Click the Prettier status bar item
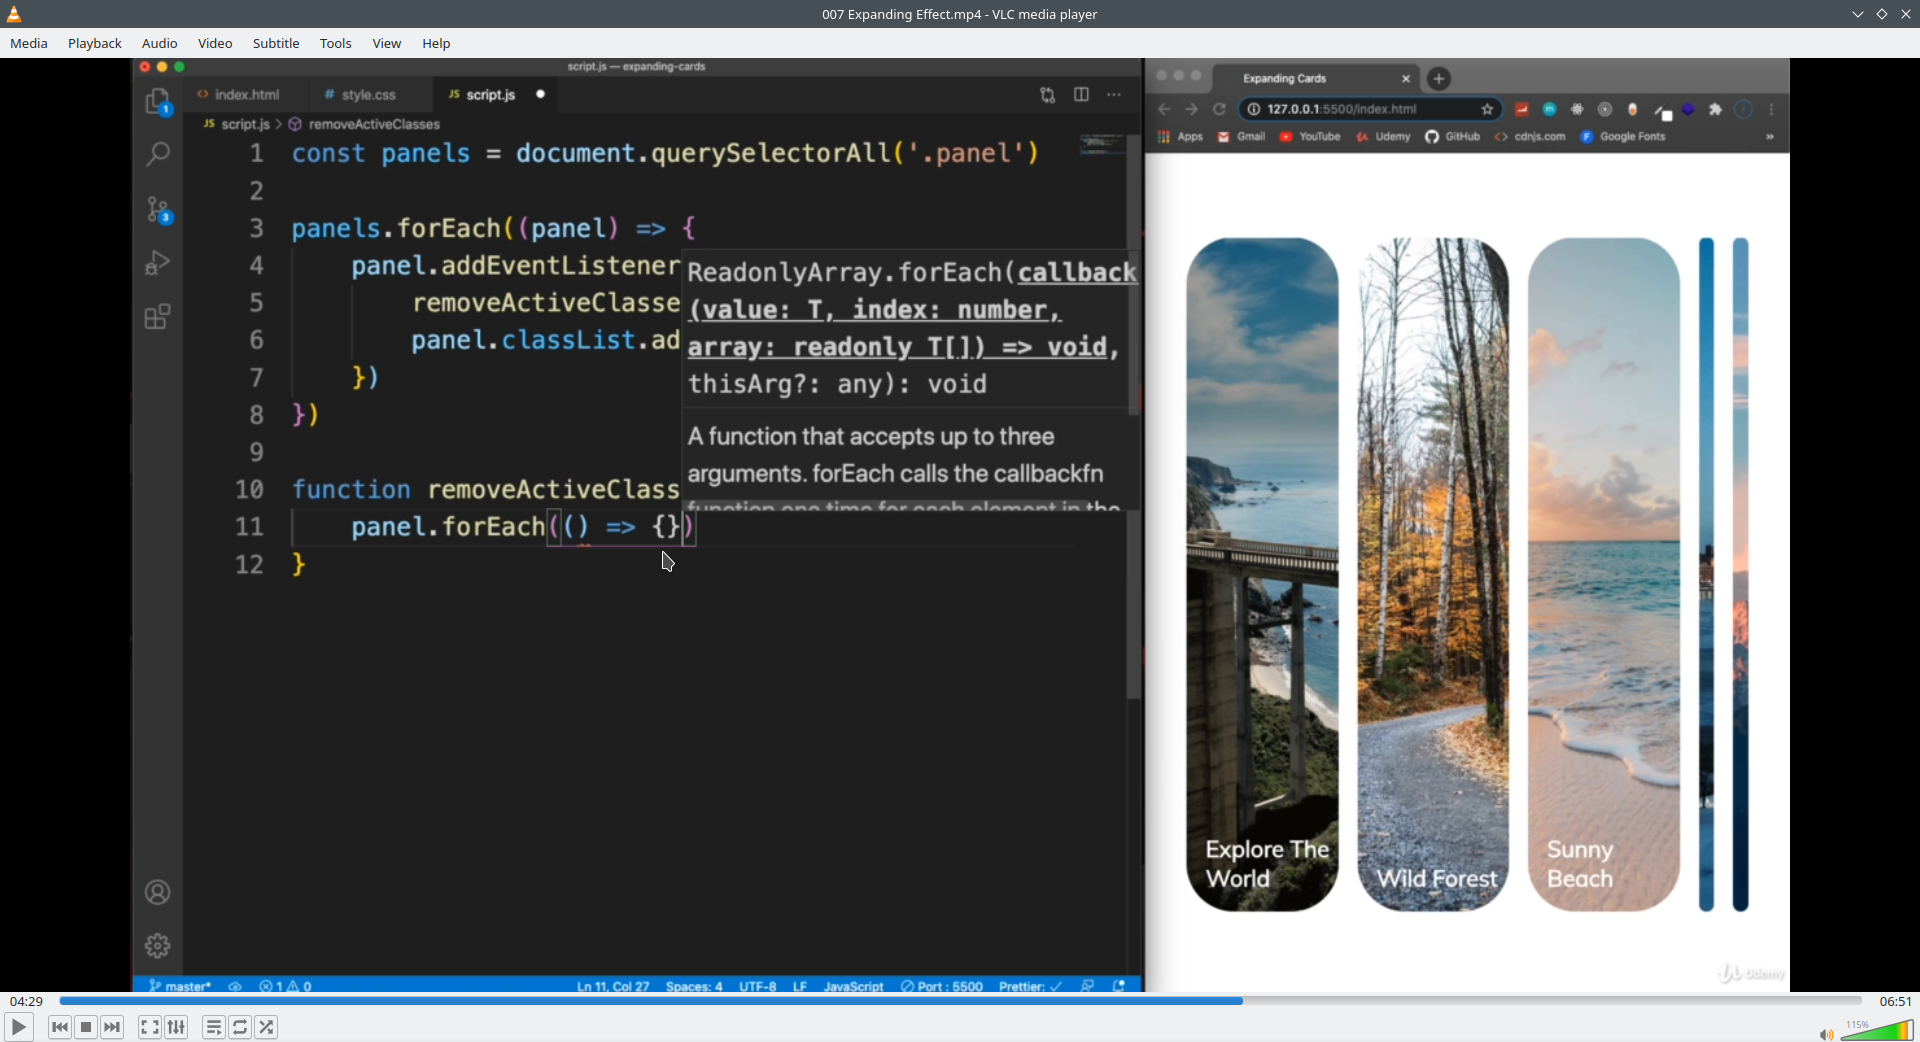Image resolution: width=1920 pixels, height=1042 pixels. click(1030, 986)
